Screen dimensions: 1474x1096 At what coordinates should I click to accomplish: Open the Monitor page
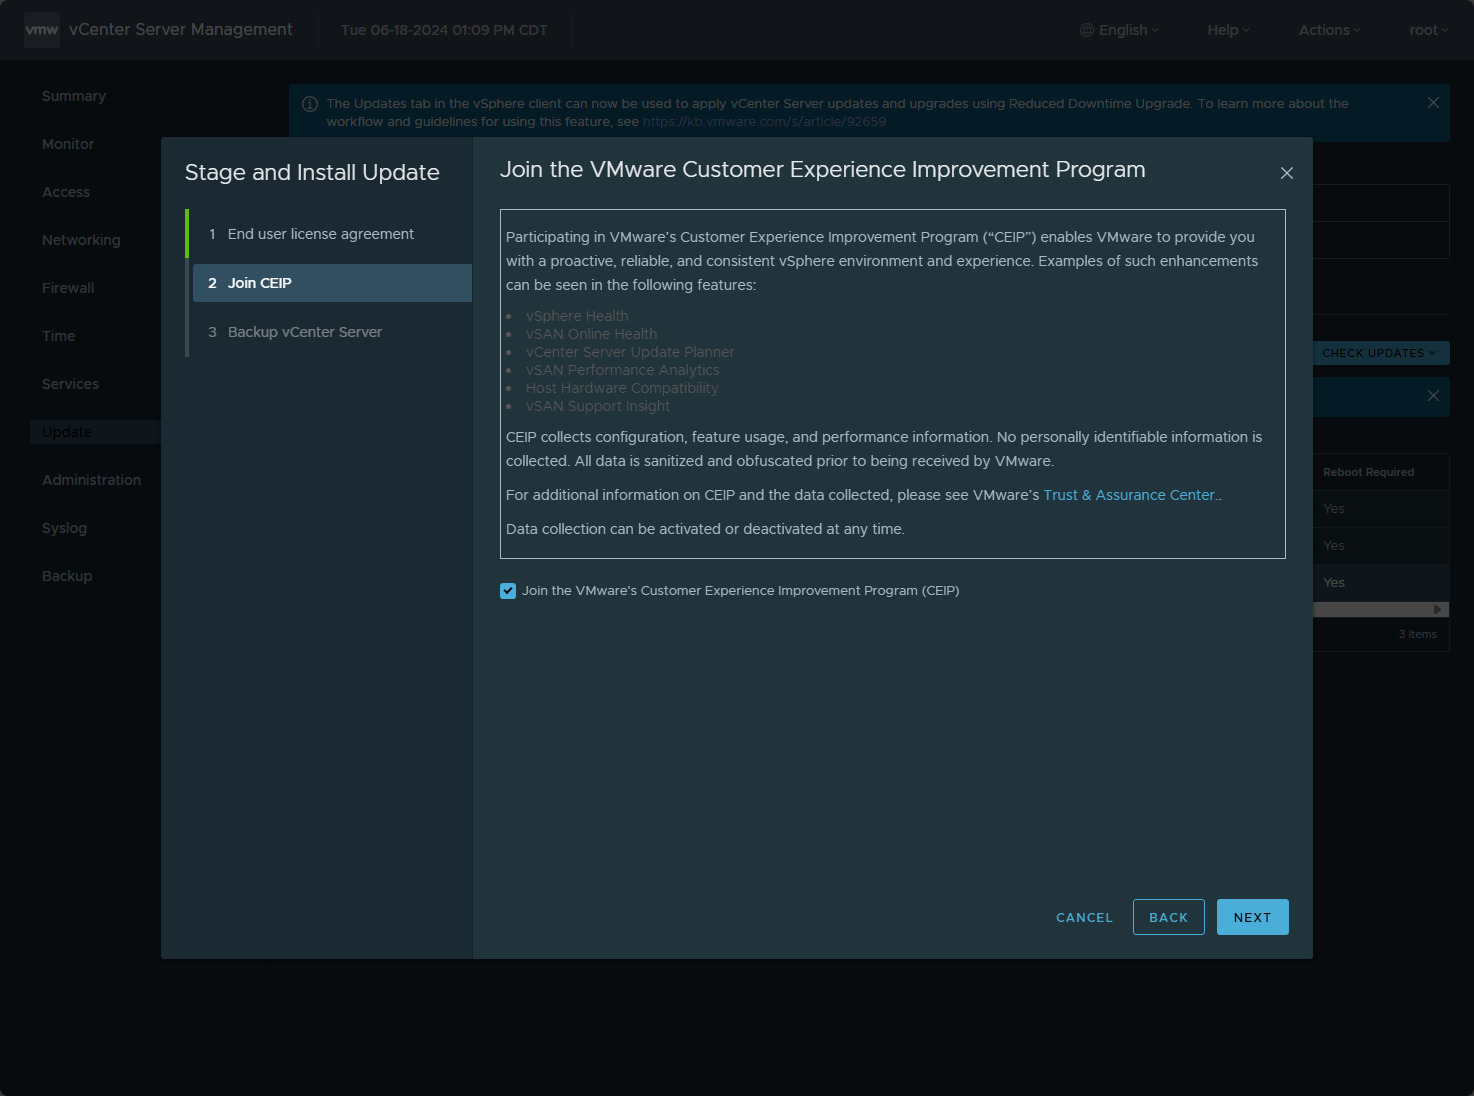(x=68, y=144)
